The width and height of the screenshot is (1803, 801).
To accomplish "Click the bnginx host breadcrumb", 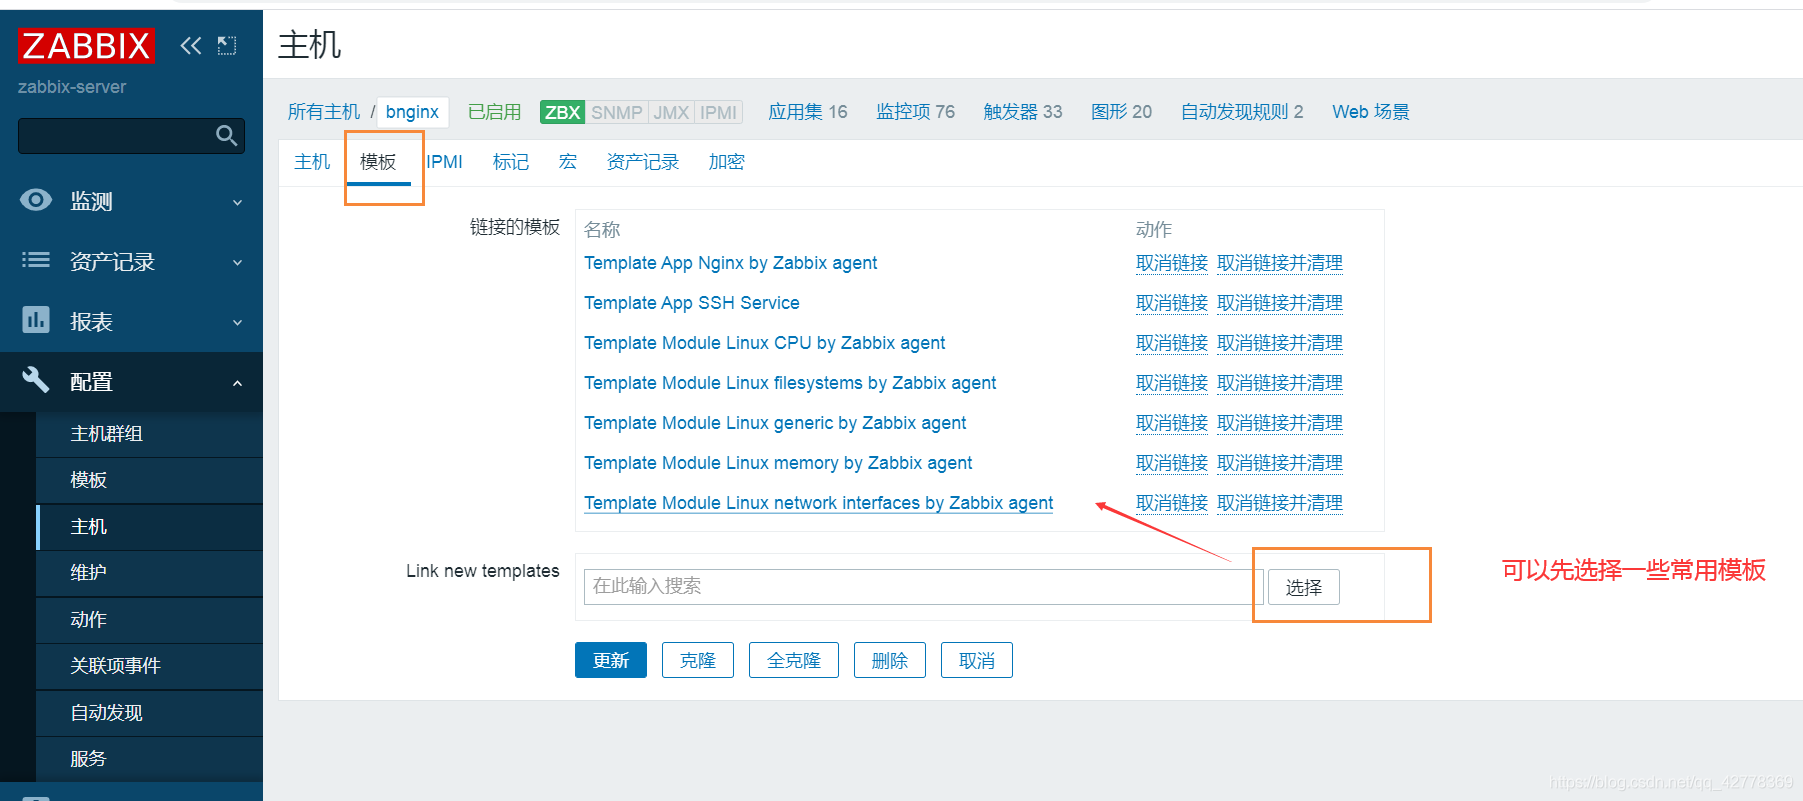I will [x=412, y=112].
